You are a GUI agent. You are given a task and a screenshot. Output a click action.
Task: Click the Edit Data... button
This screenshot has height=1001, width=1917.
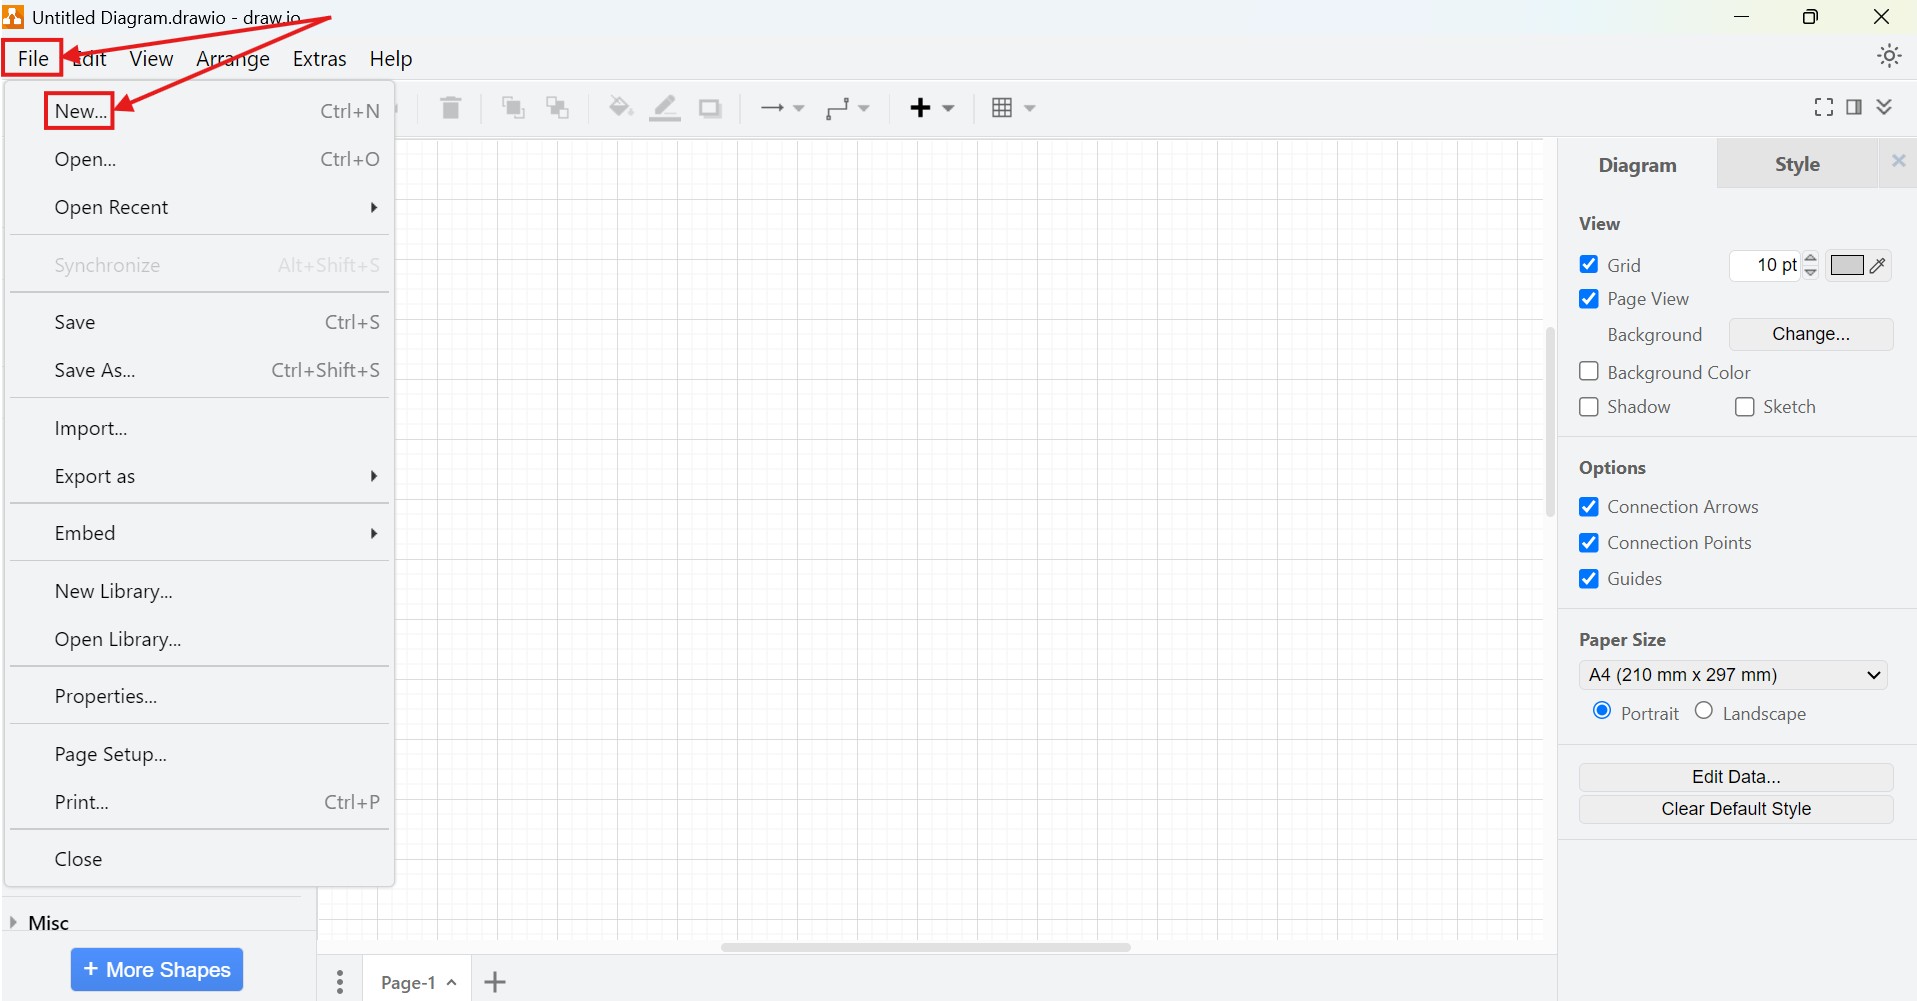click(1736, 777)
